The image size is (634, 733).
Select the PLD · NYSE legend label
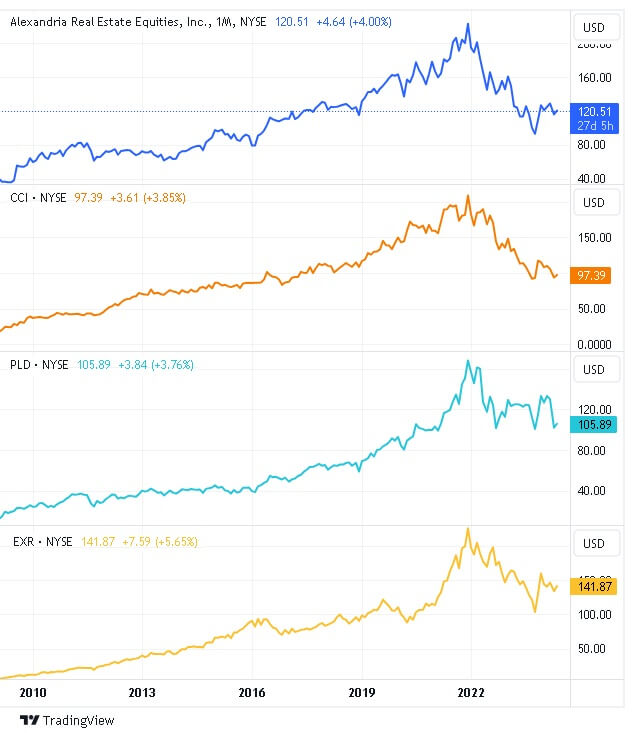(x=39, y=365)
